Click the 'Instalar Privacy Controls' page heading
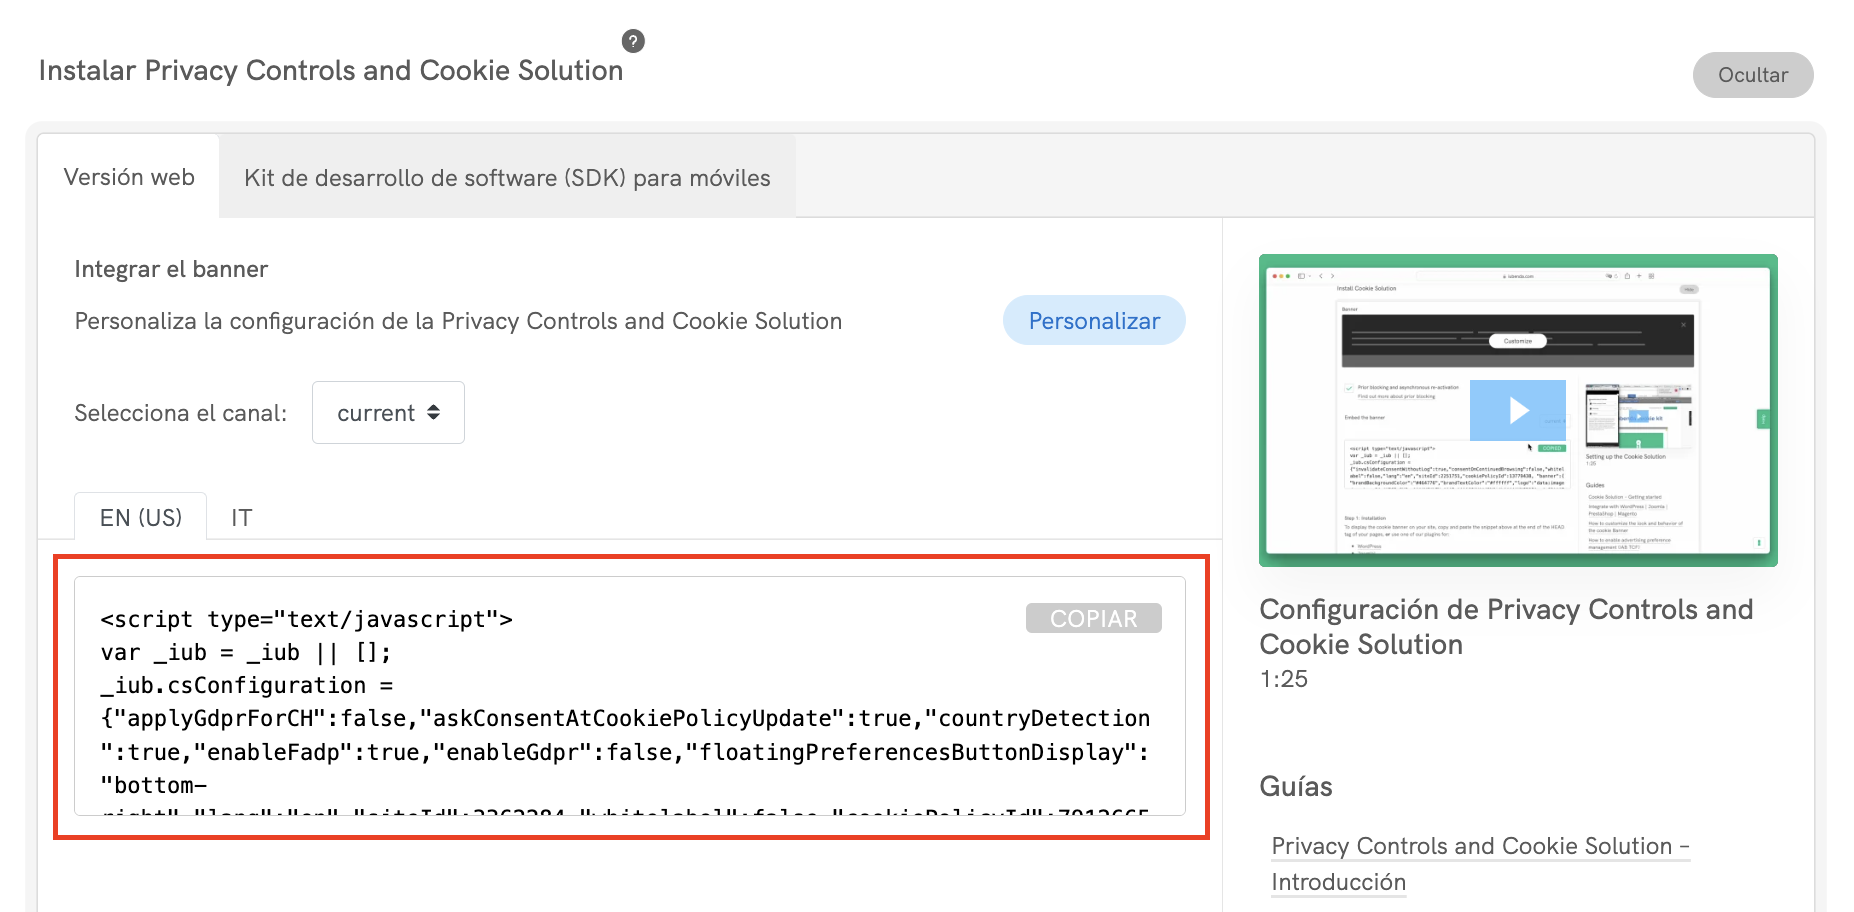Image resolution: width=1854 pixels, height=912 pixels. pyautogui.click(x=331, y=70)
